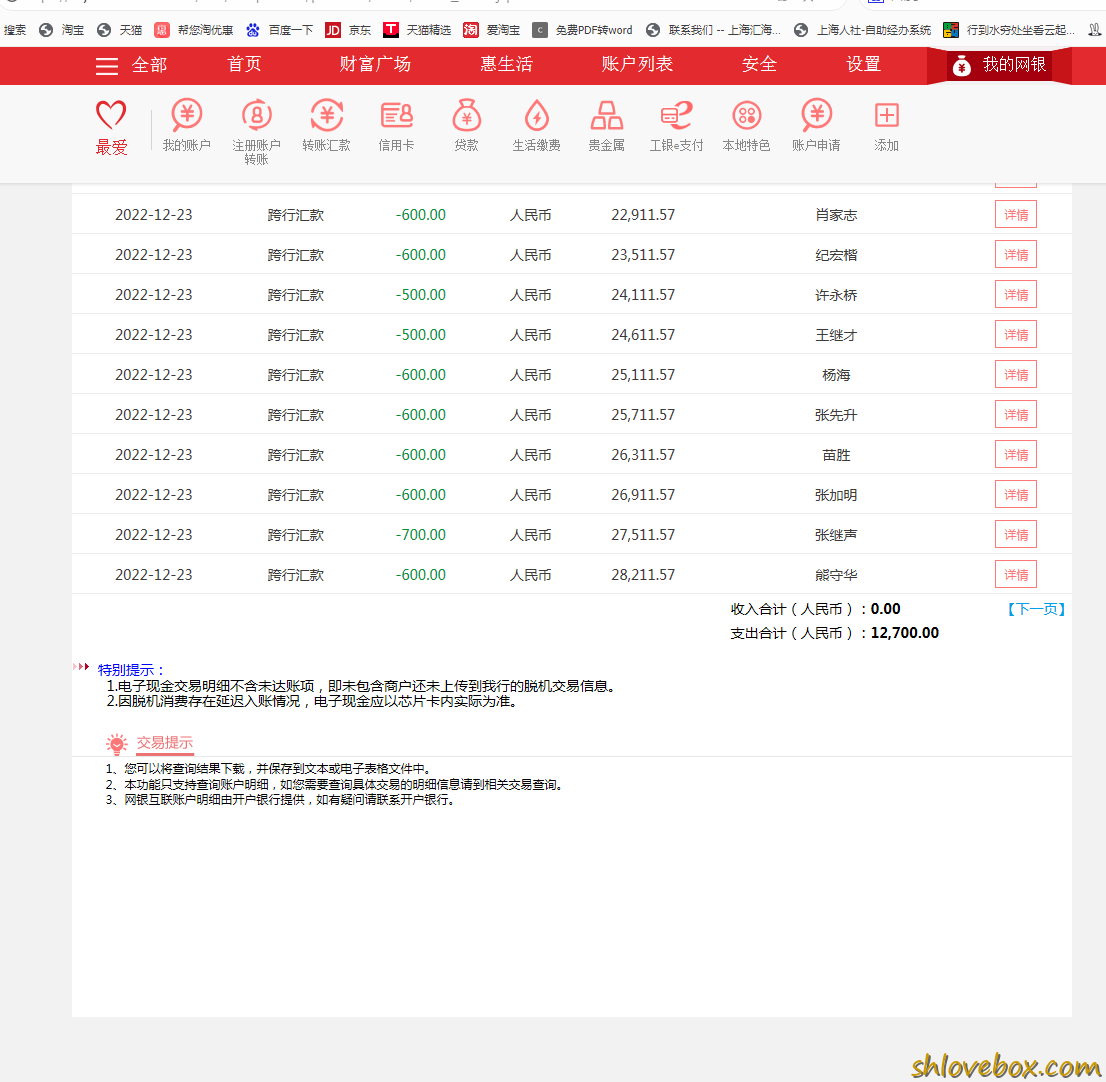Open the 全部 hamburger menu
1106x1082 pixels.
pyautogui.click(x=107, y=66)
